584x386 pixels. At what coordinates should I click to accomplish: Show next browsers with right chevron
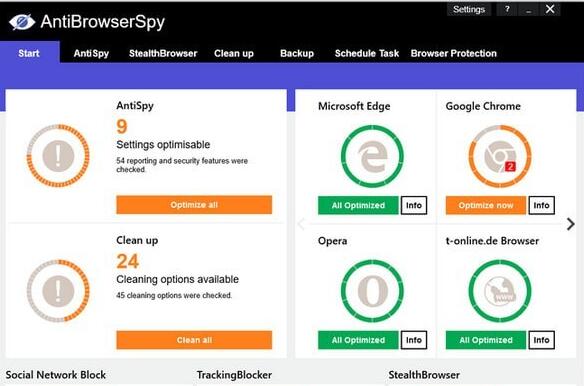pos(570,224)
